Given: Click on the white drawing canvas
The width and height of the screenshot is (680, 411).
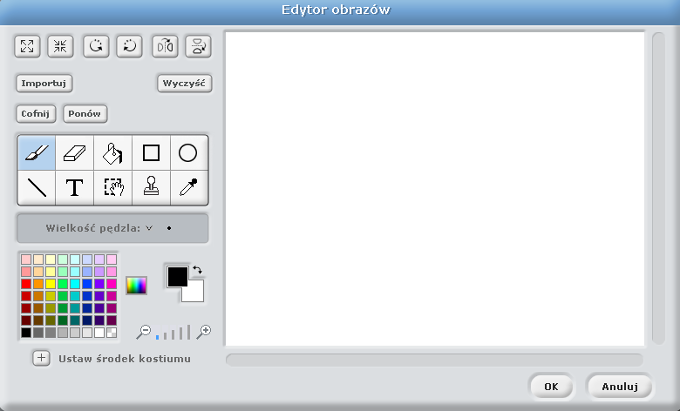Looking at the screenshot, I should [435, 189].
